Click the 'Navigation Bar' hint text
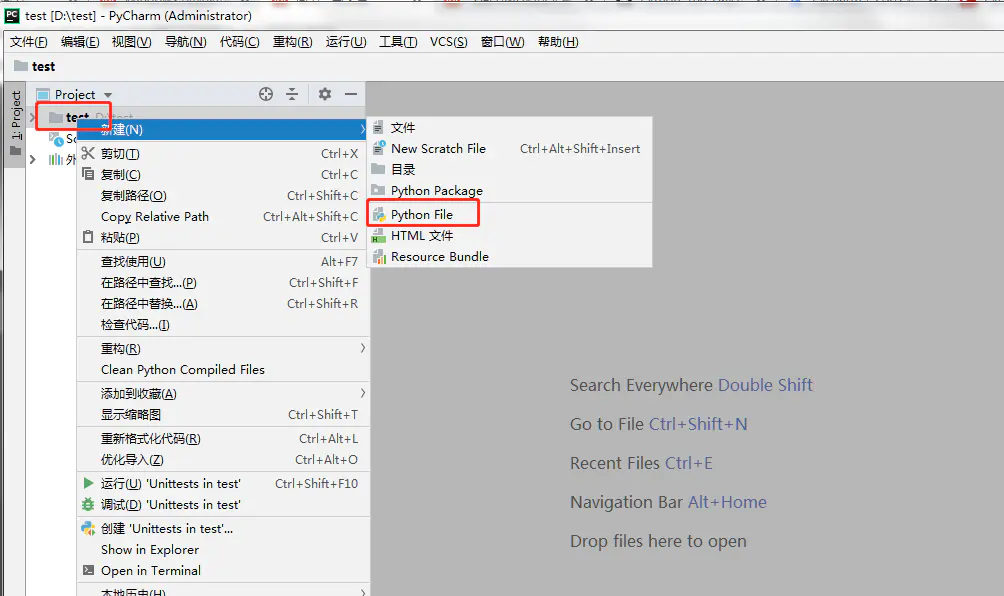 (626, 502)
